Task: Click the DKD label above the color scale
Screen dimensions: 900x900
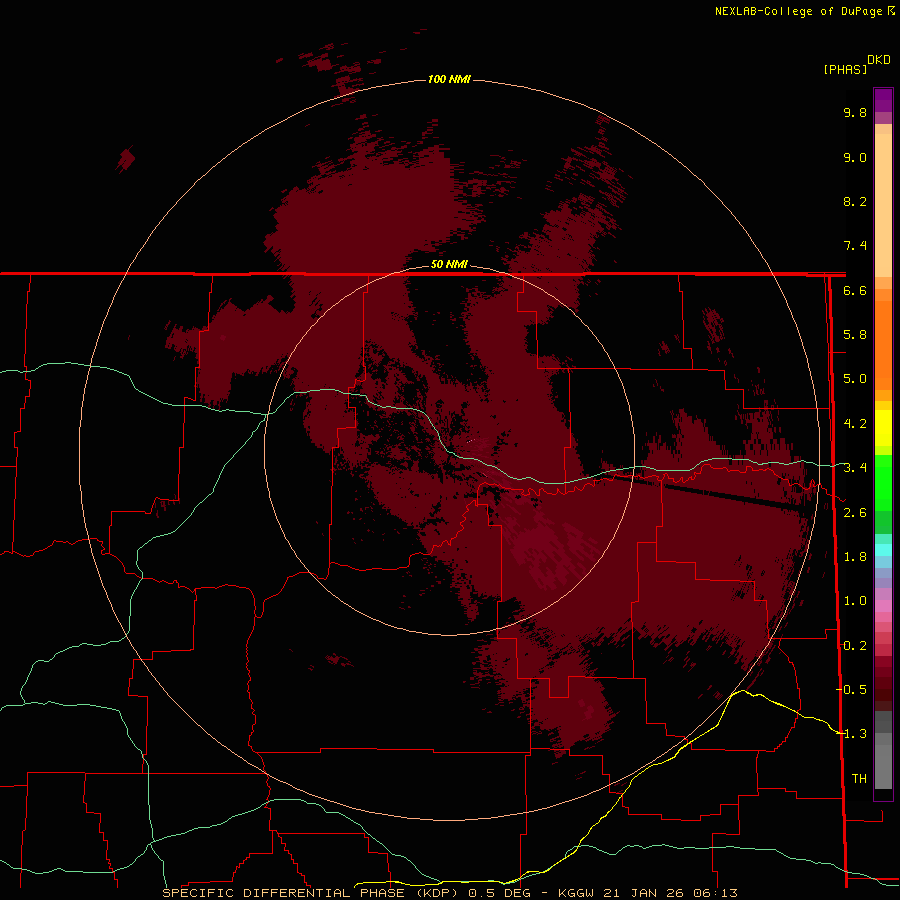Action: pyautogui.click(x=879, y=60)
